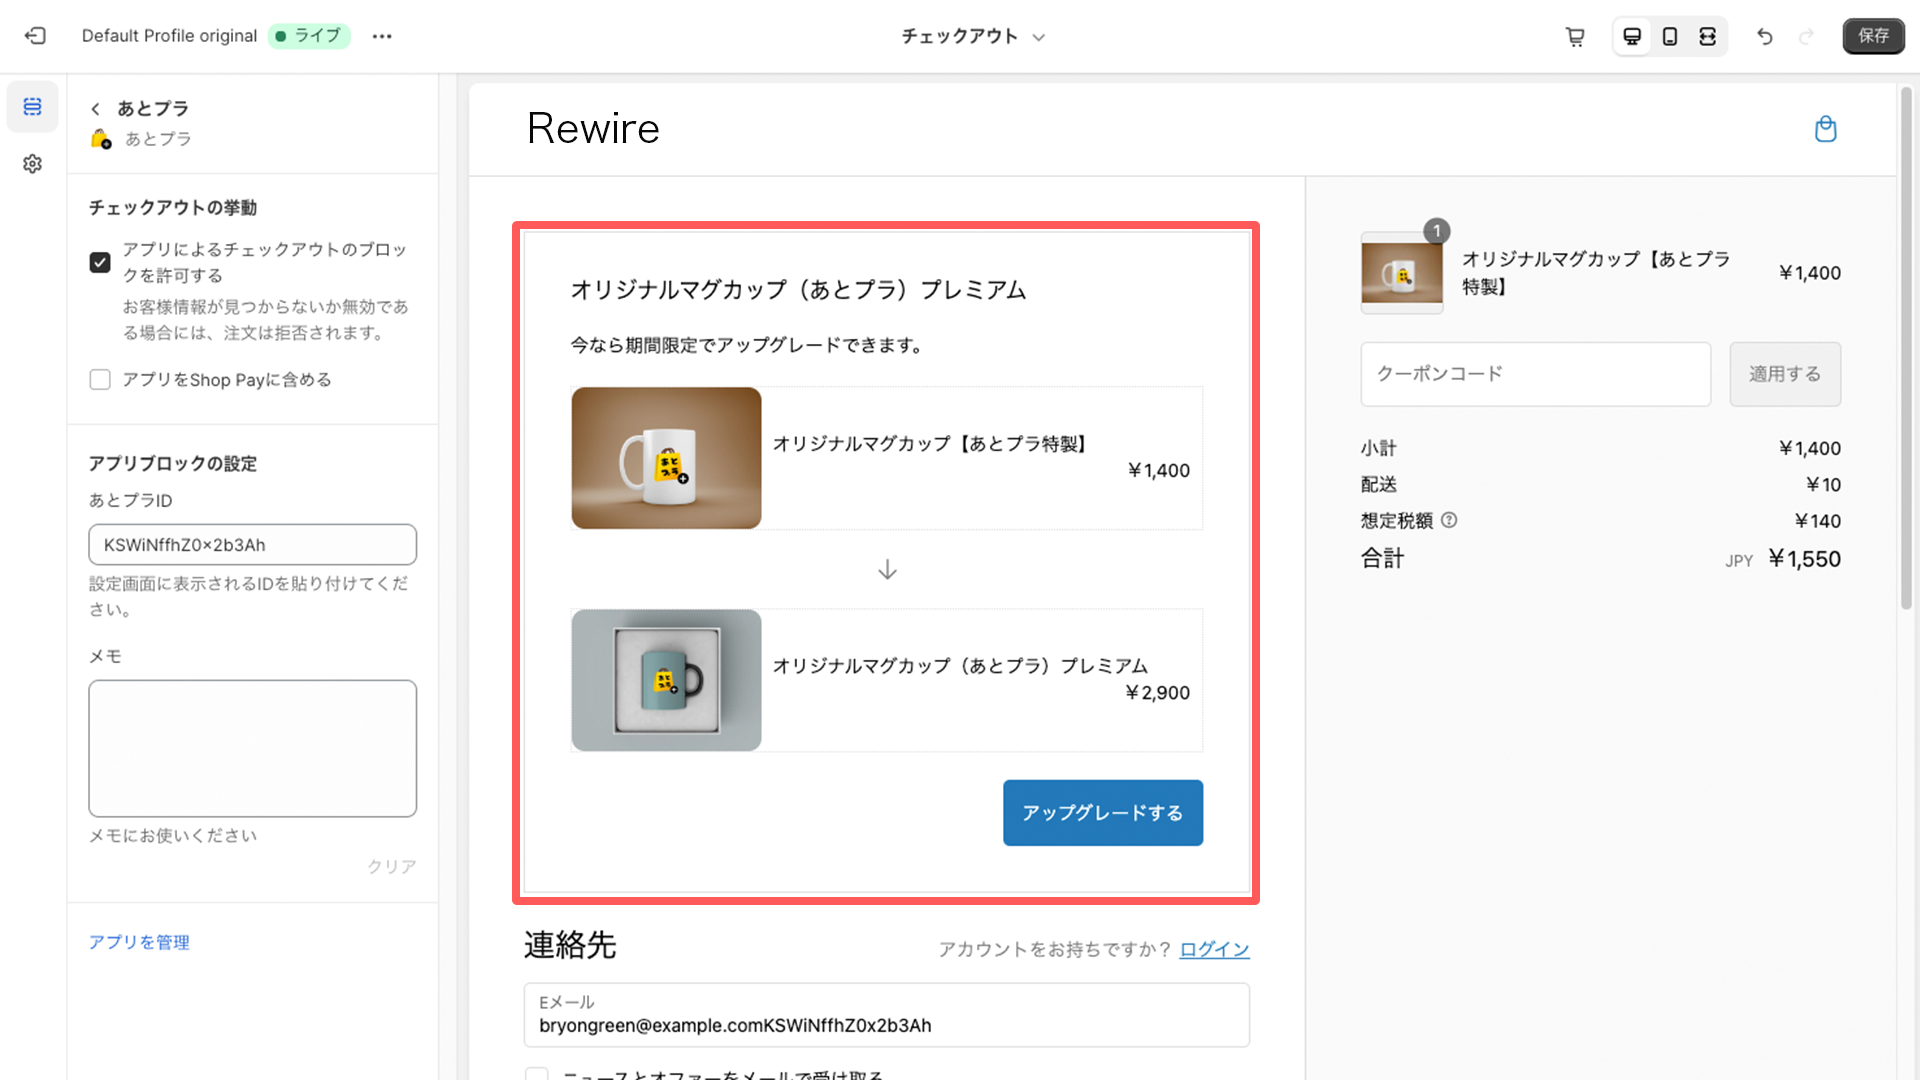Switch to fullscreen preview mode

tap(1708, 37)
